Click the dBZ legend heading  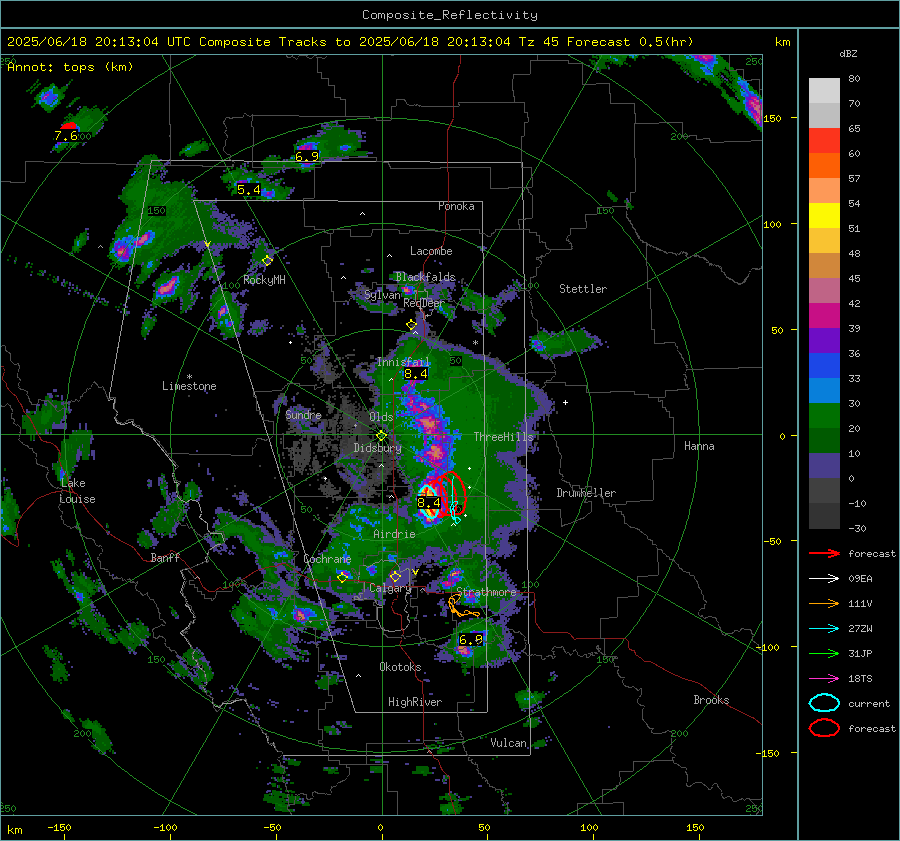click(x=848, y=53)
